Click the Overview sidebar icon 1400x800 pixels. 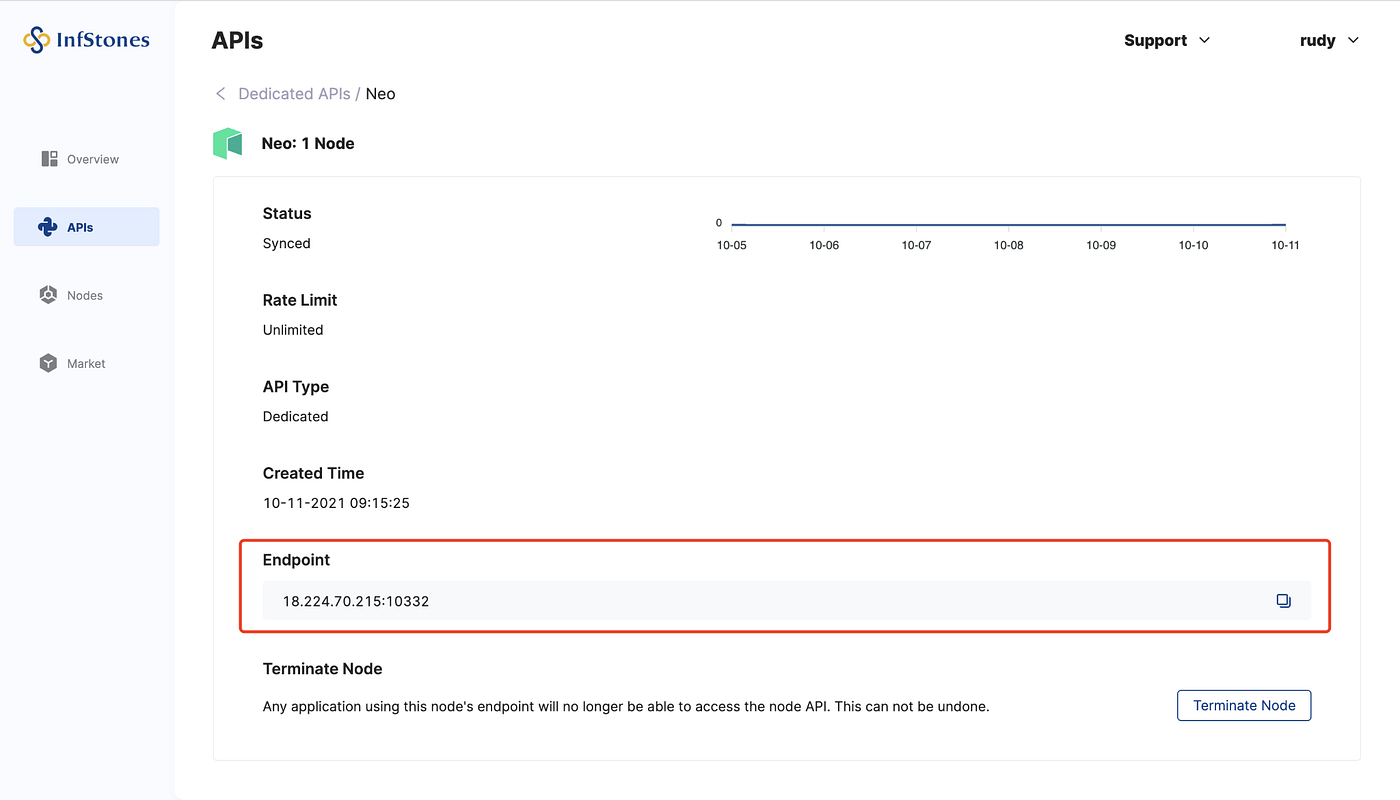click(49, 159)
